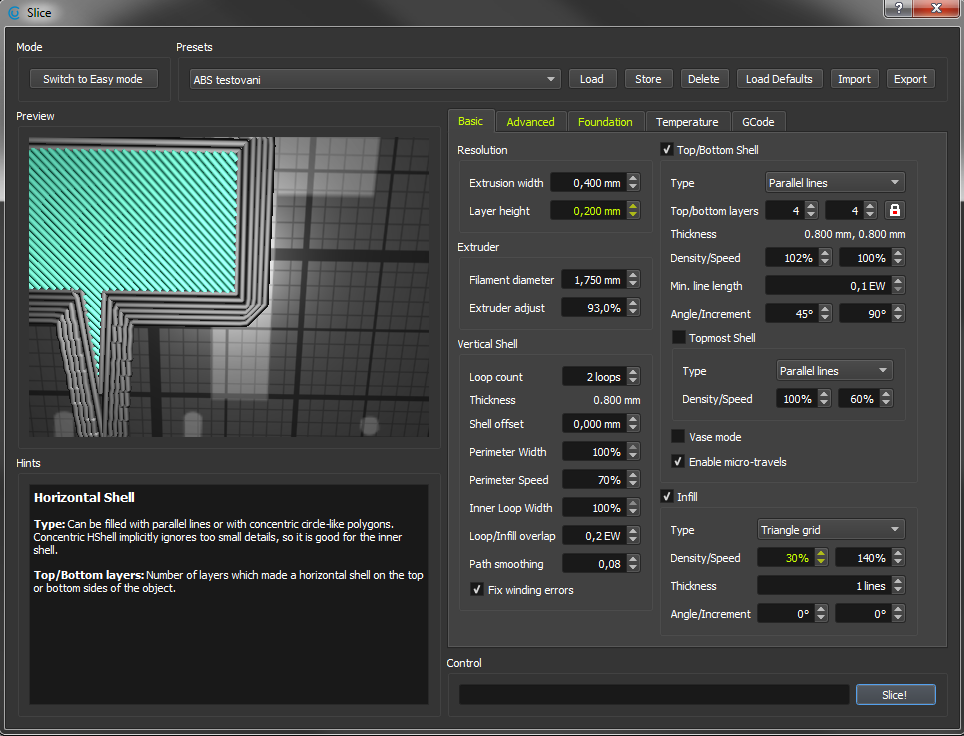Expand Top/Bottom Shell Type dropdown

[x=834, y=183]
